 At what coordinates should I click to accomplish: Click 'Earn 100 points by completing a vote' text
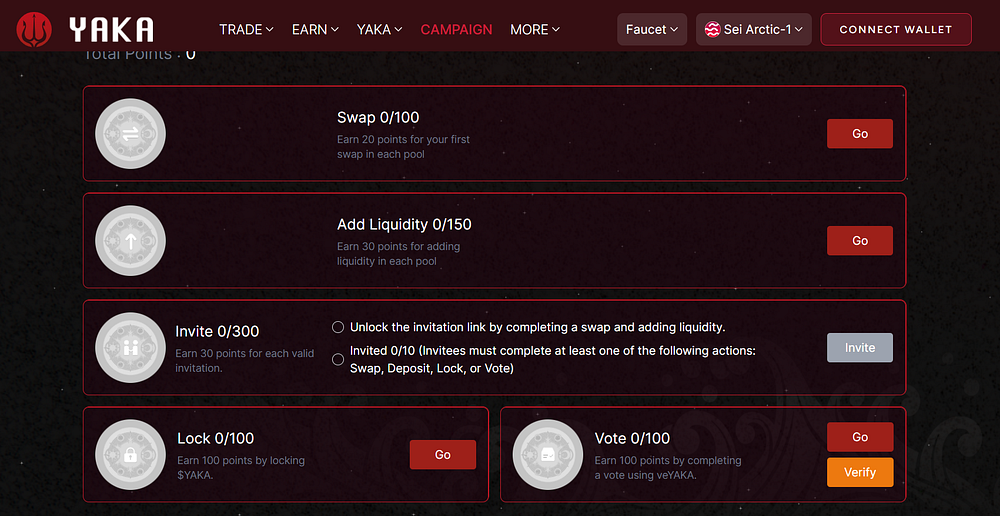tap(668, 468)
